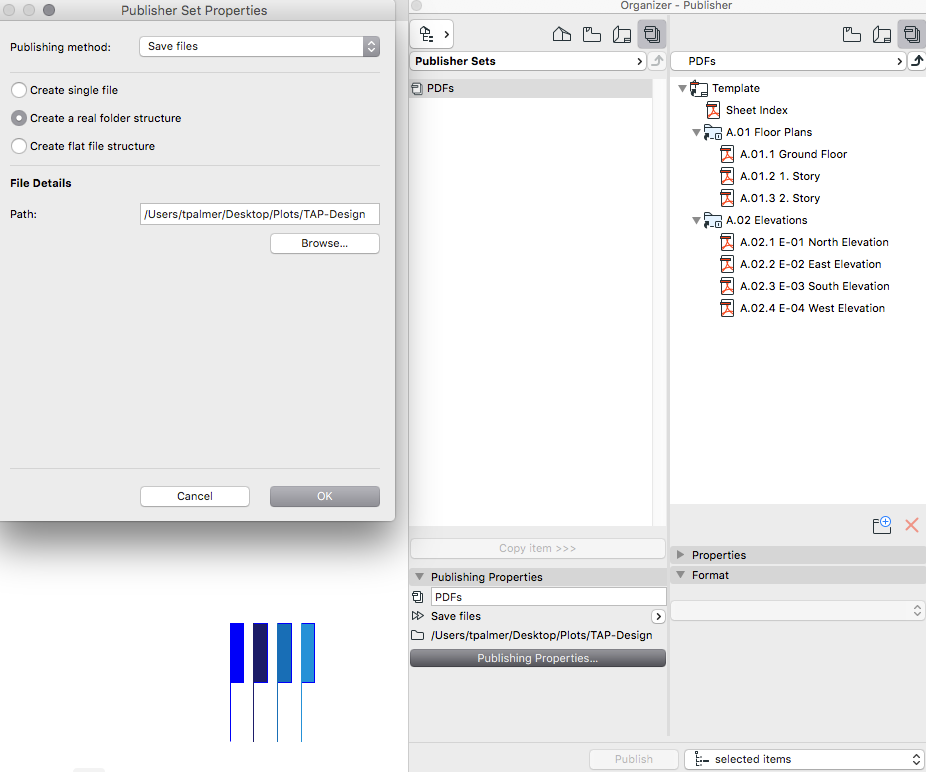Click the folder icon beside the publish path
This screenshot has width=926, height=772.
[419, 635]
